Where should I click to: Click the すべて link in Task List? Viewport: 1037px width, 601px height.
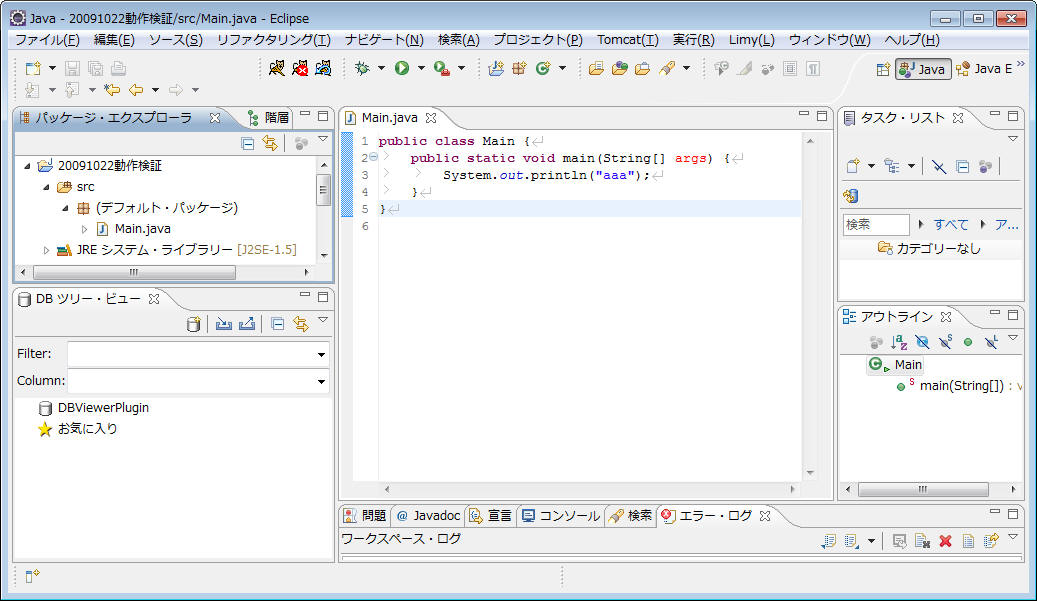click(950, 225)
